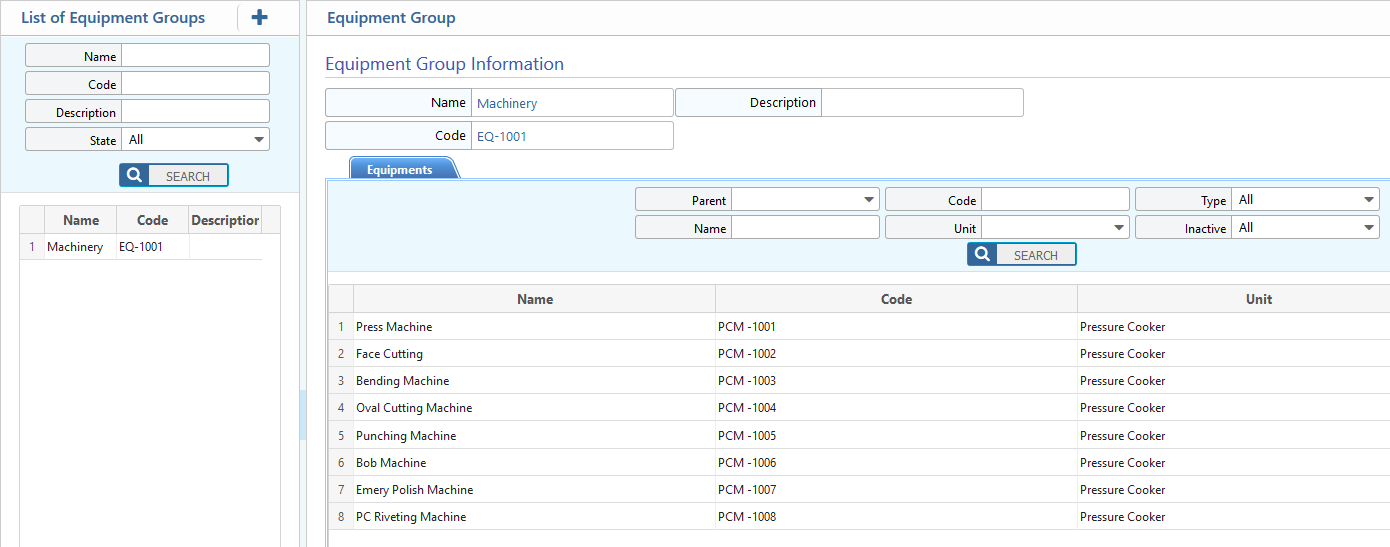Select the Bob Machine row
The image size is (1390, 547).
pyautogui.click(x=860, y=463)
